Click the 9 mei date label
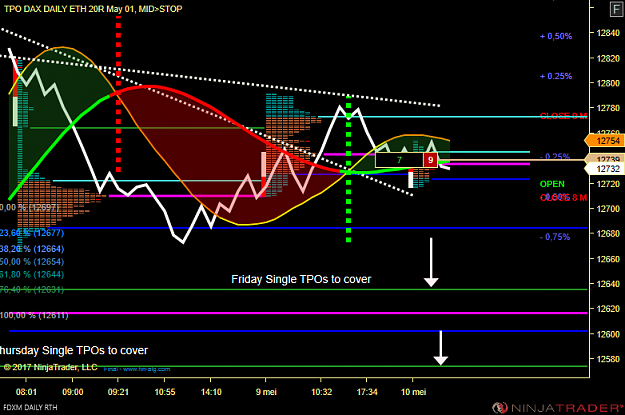 (266, 392)
